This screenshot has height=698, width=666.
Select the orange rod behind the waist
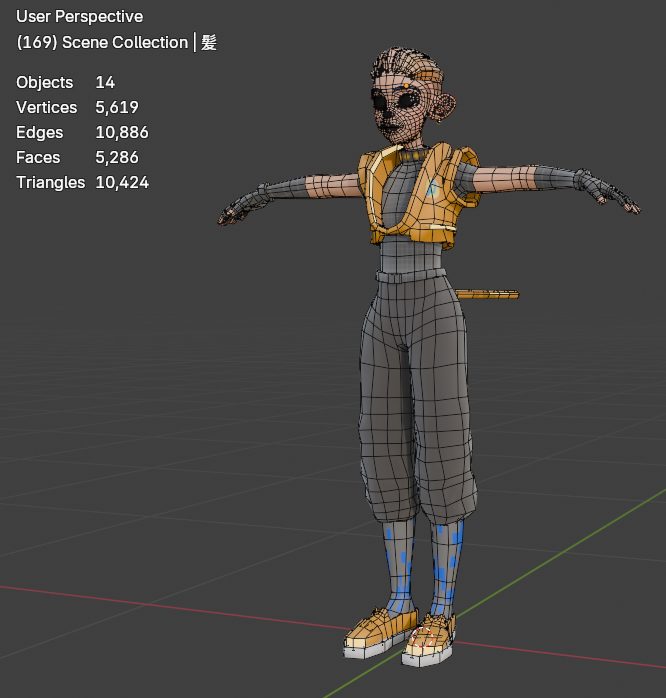(x=488, y=294)
